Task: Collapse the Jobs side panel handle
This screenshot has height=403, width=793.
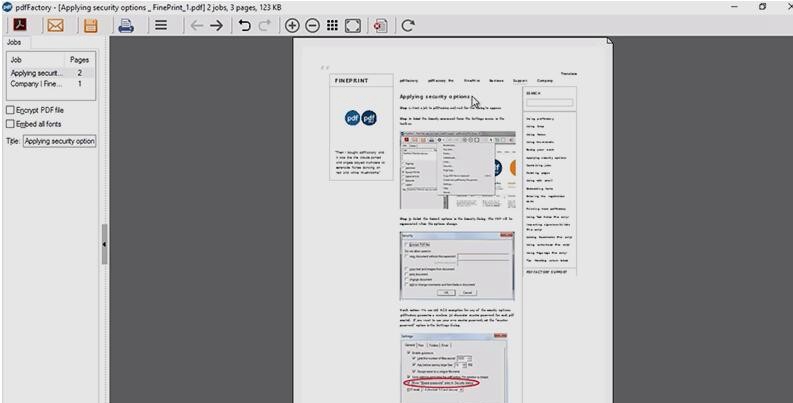Action: (x=104, y=244)
